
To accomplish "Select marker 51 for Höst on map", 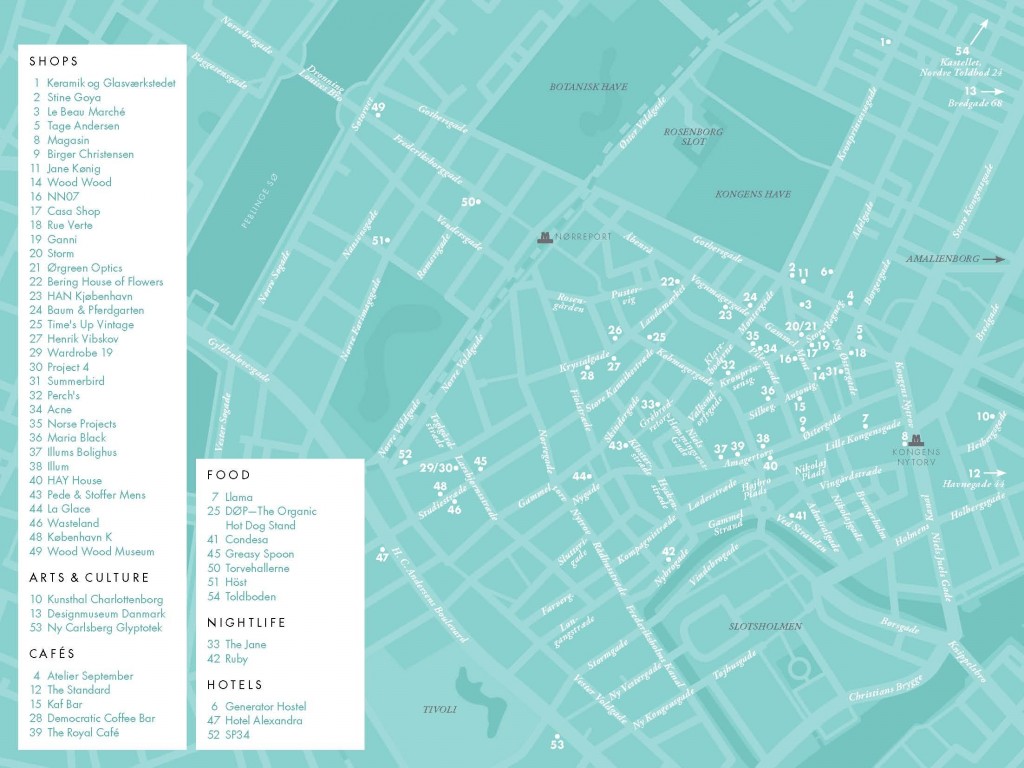I will click(377, 240).
